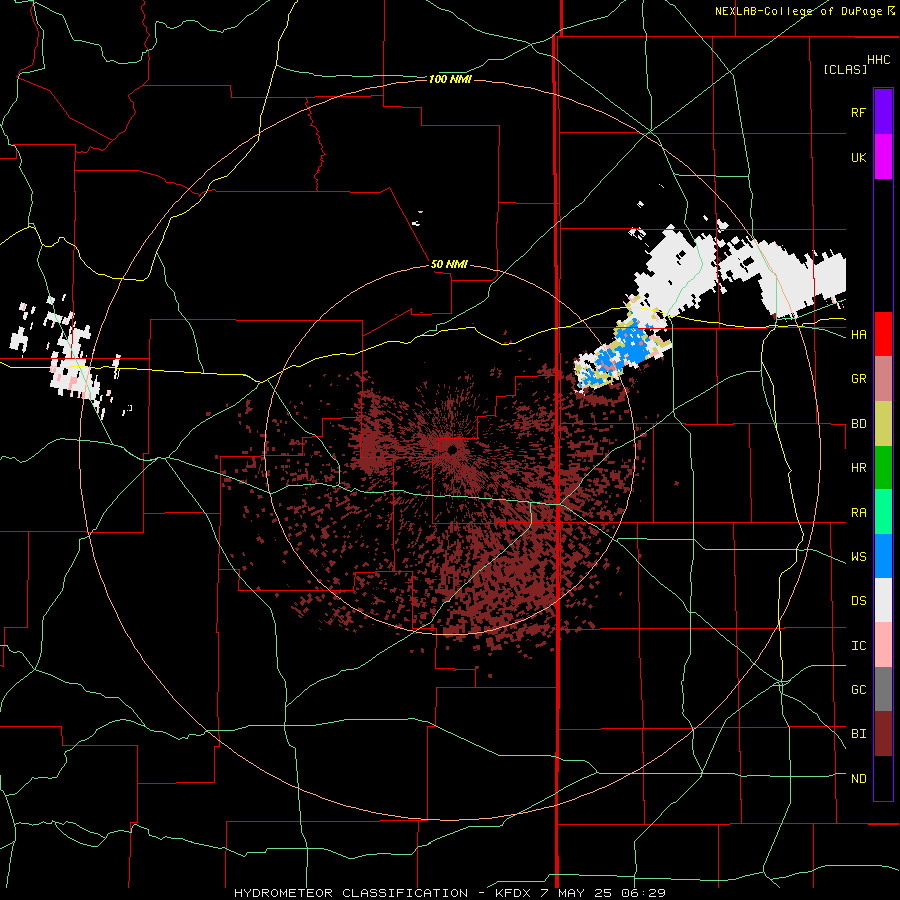Screen dimensions: 900x900
Task: Click the HR legend label
Action: 858,468
